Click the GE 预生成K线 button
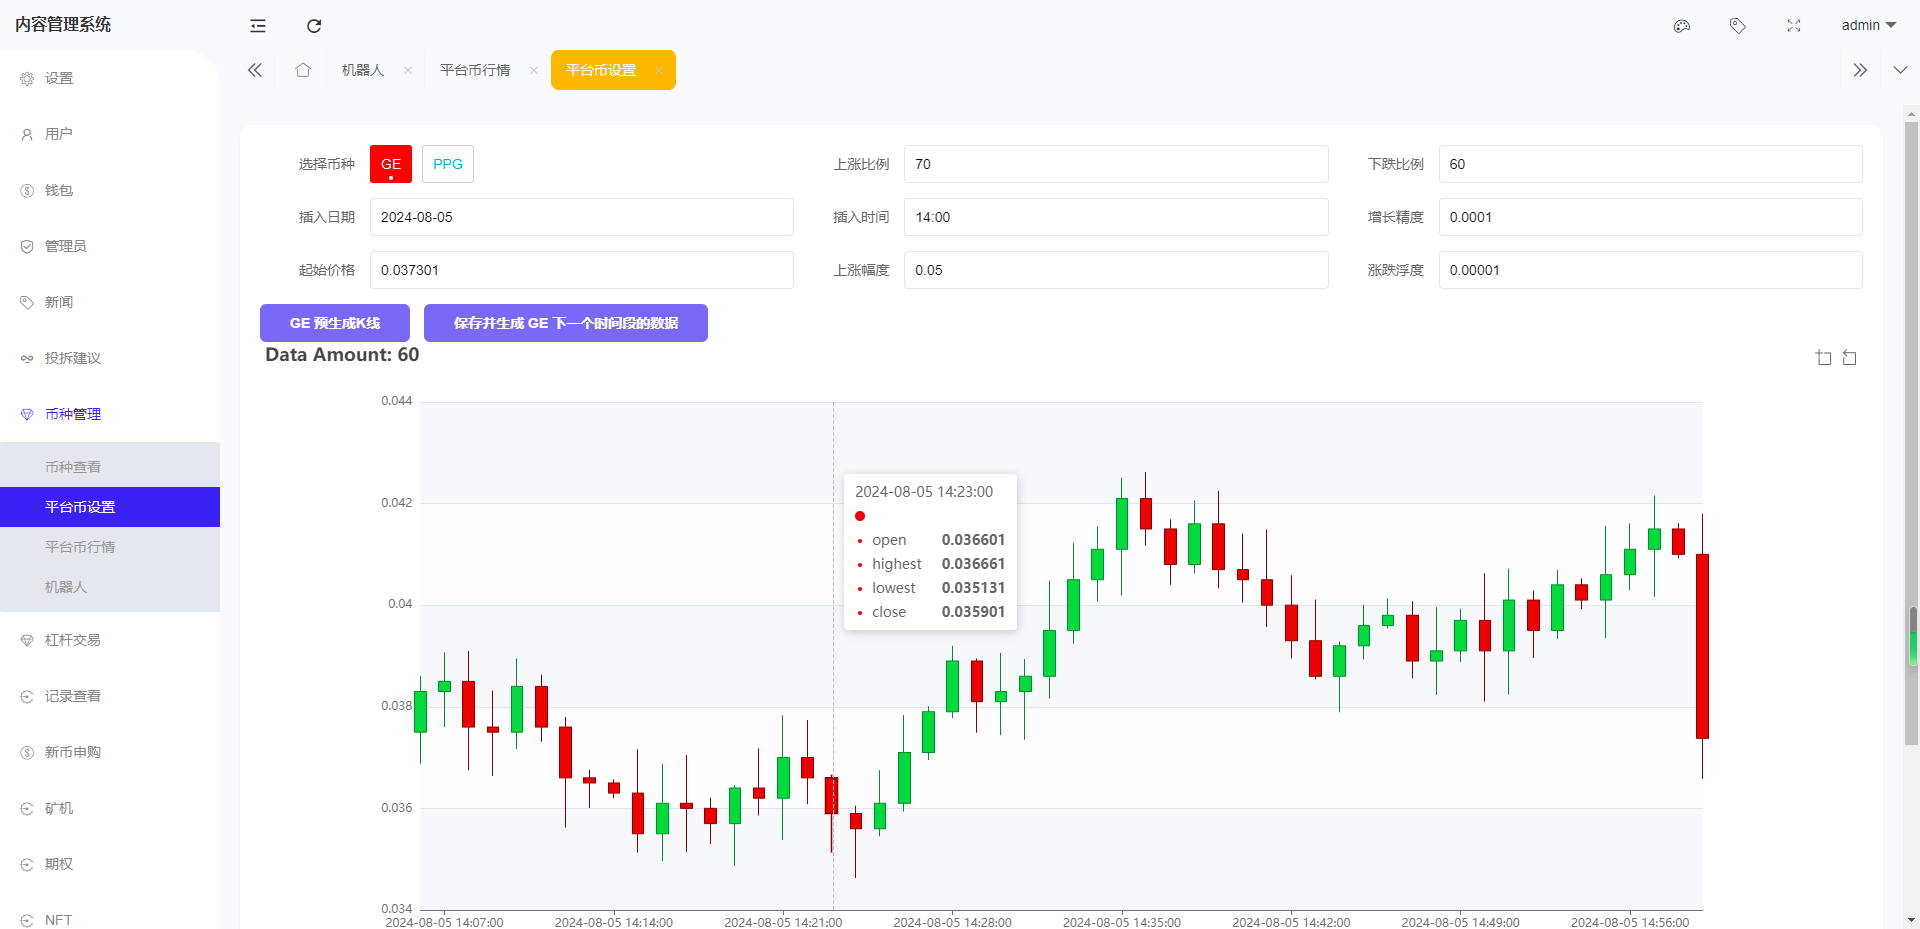 tap(334, 323)
